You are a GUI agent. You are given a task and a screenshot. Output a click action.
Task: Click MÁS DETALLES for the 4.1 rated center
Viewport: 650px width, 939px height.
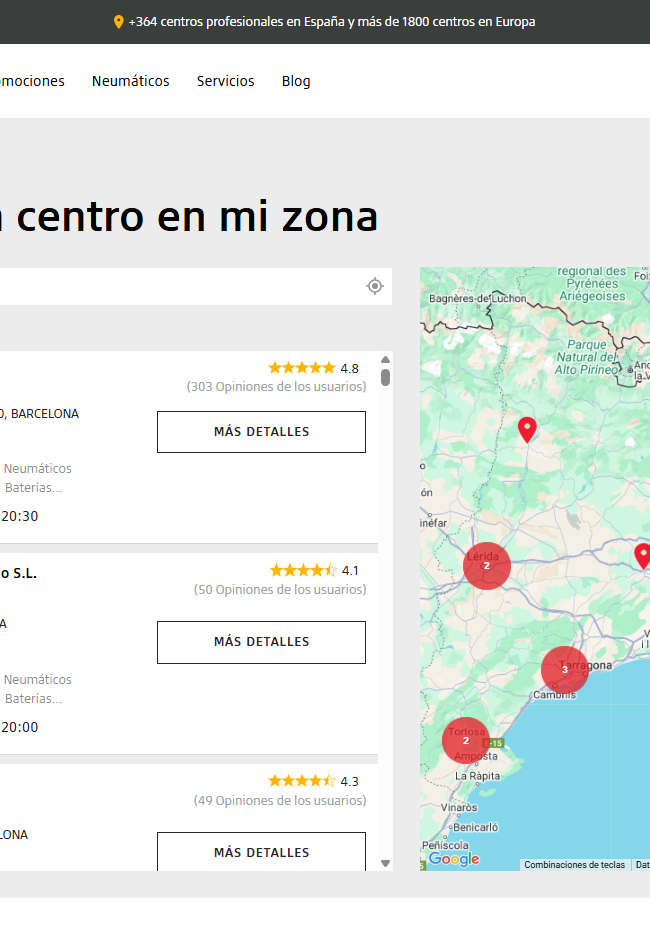tap(261, 642)
